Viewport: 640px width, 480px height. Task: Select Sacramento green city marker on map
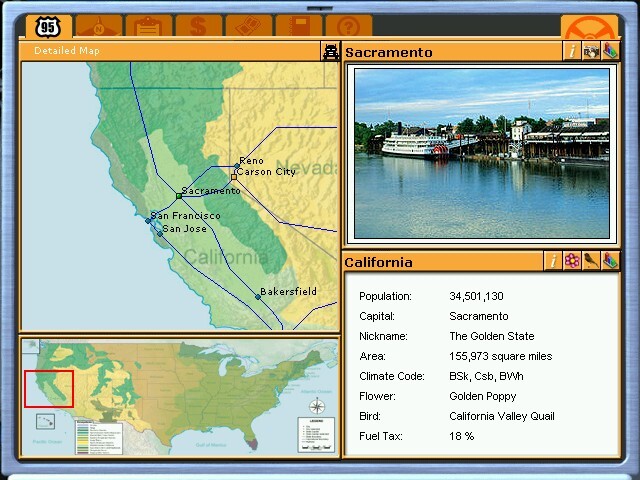(x=179, y=196)
